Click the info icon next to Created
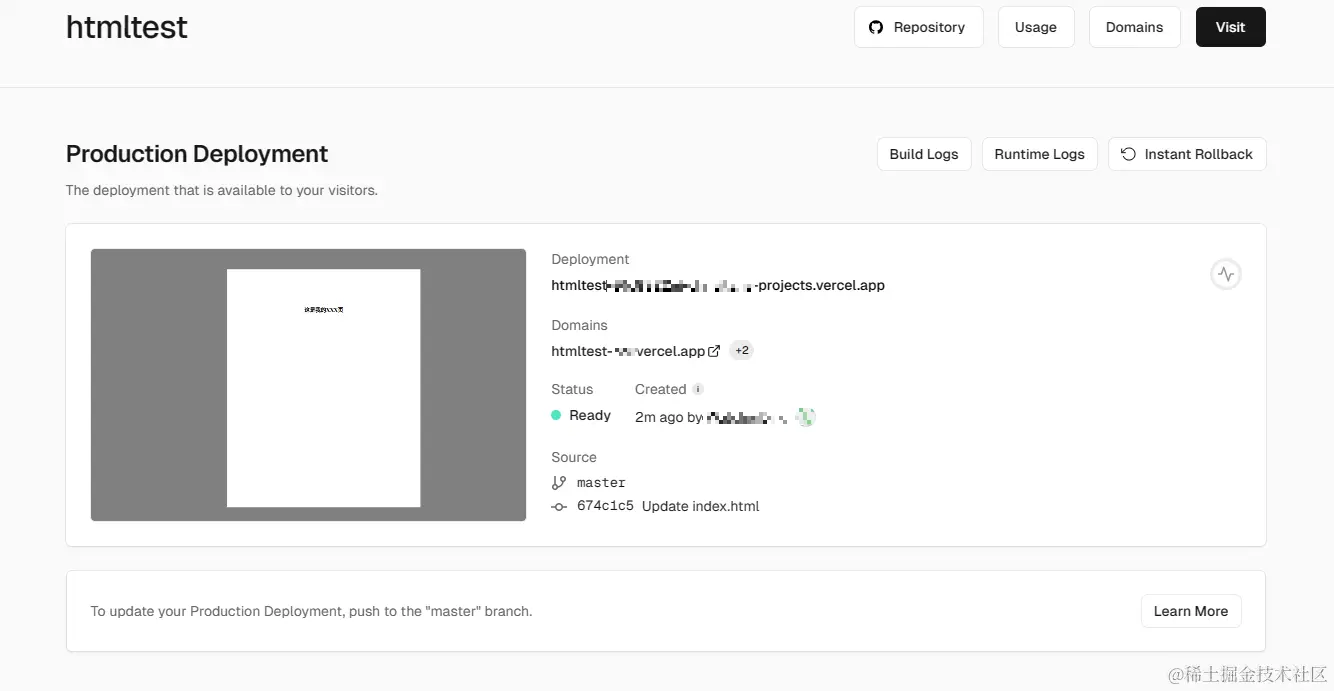Screen dimensions: 1334x691 [x=698, y=389]
